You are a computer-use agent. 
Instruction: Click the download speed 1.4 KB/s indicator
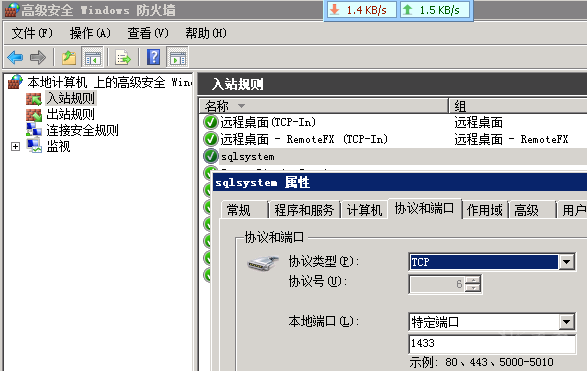coord(361,10)
